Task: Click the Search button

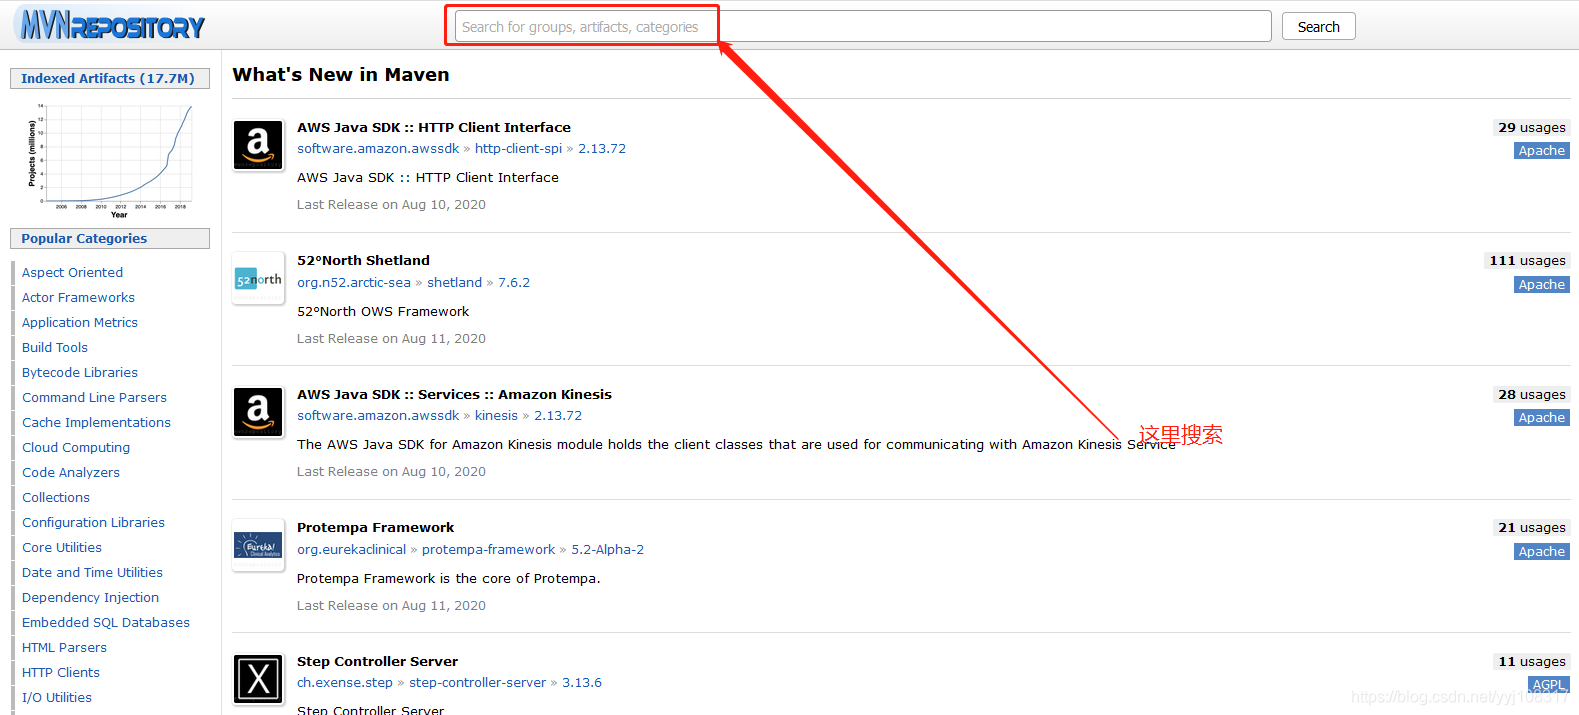Action: pyautogui.click(x=1318, y=26)
